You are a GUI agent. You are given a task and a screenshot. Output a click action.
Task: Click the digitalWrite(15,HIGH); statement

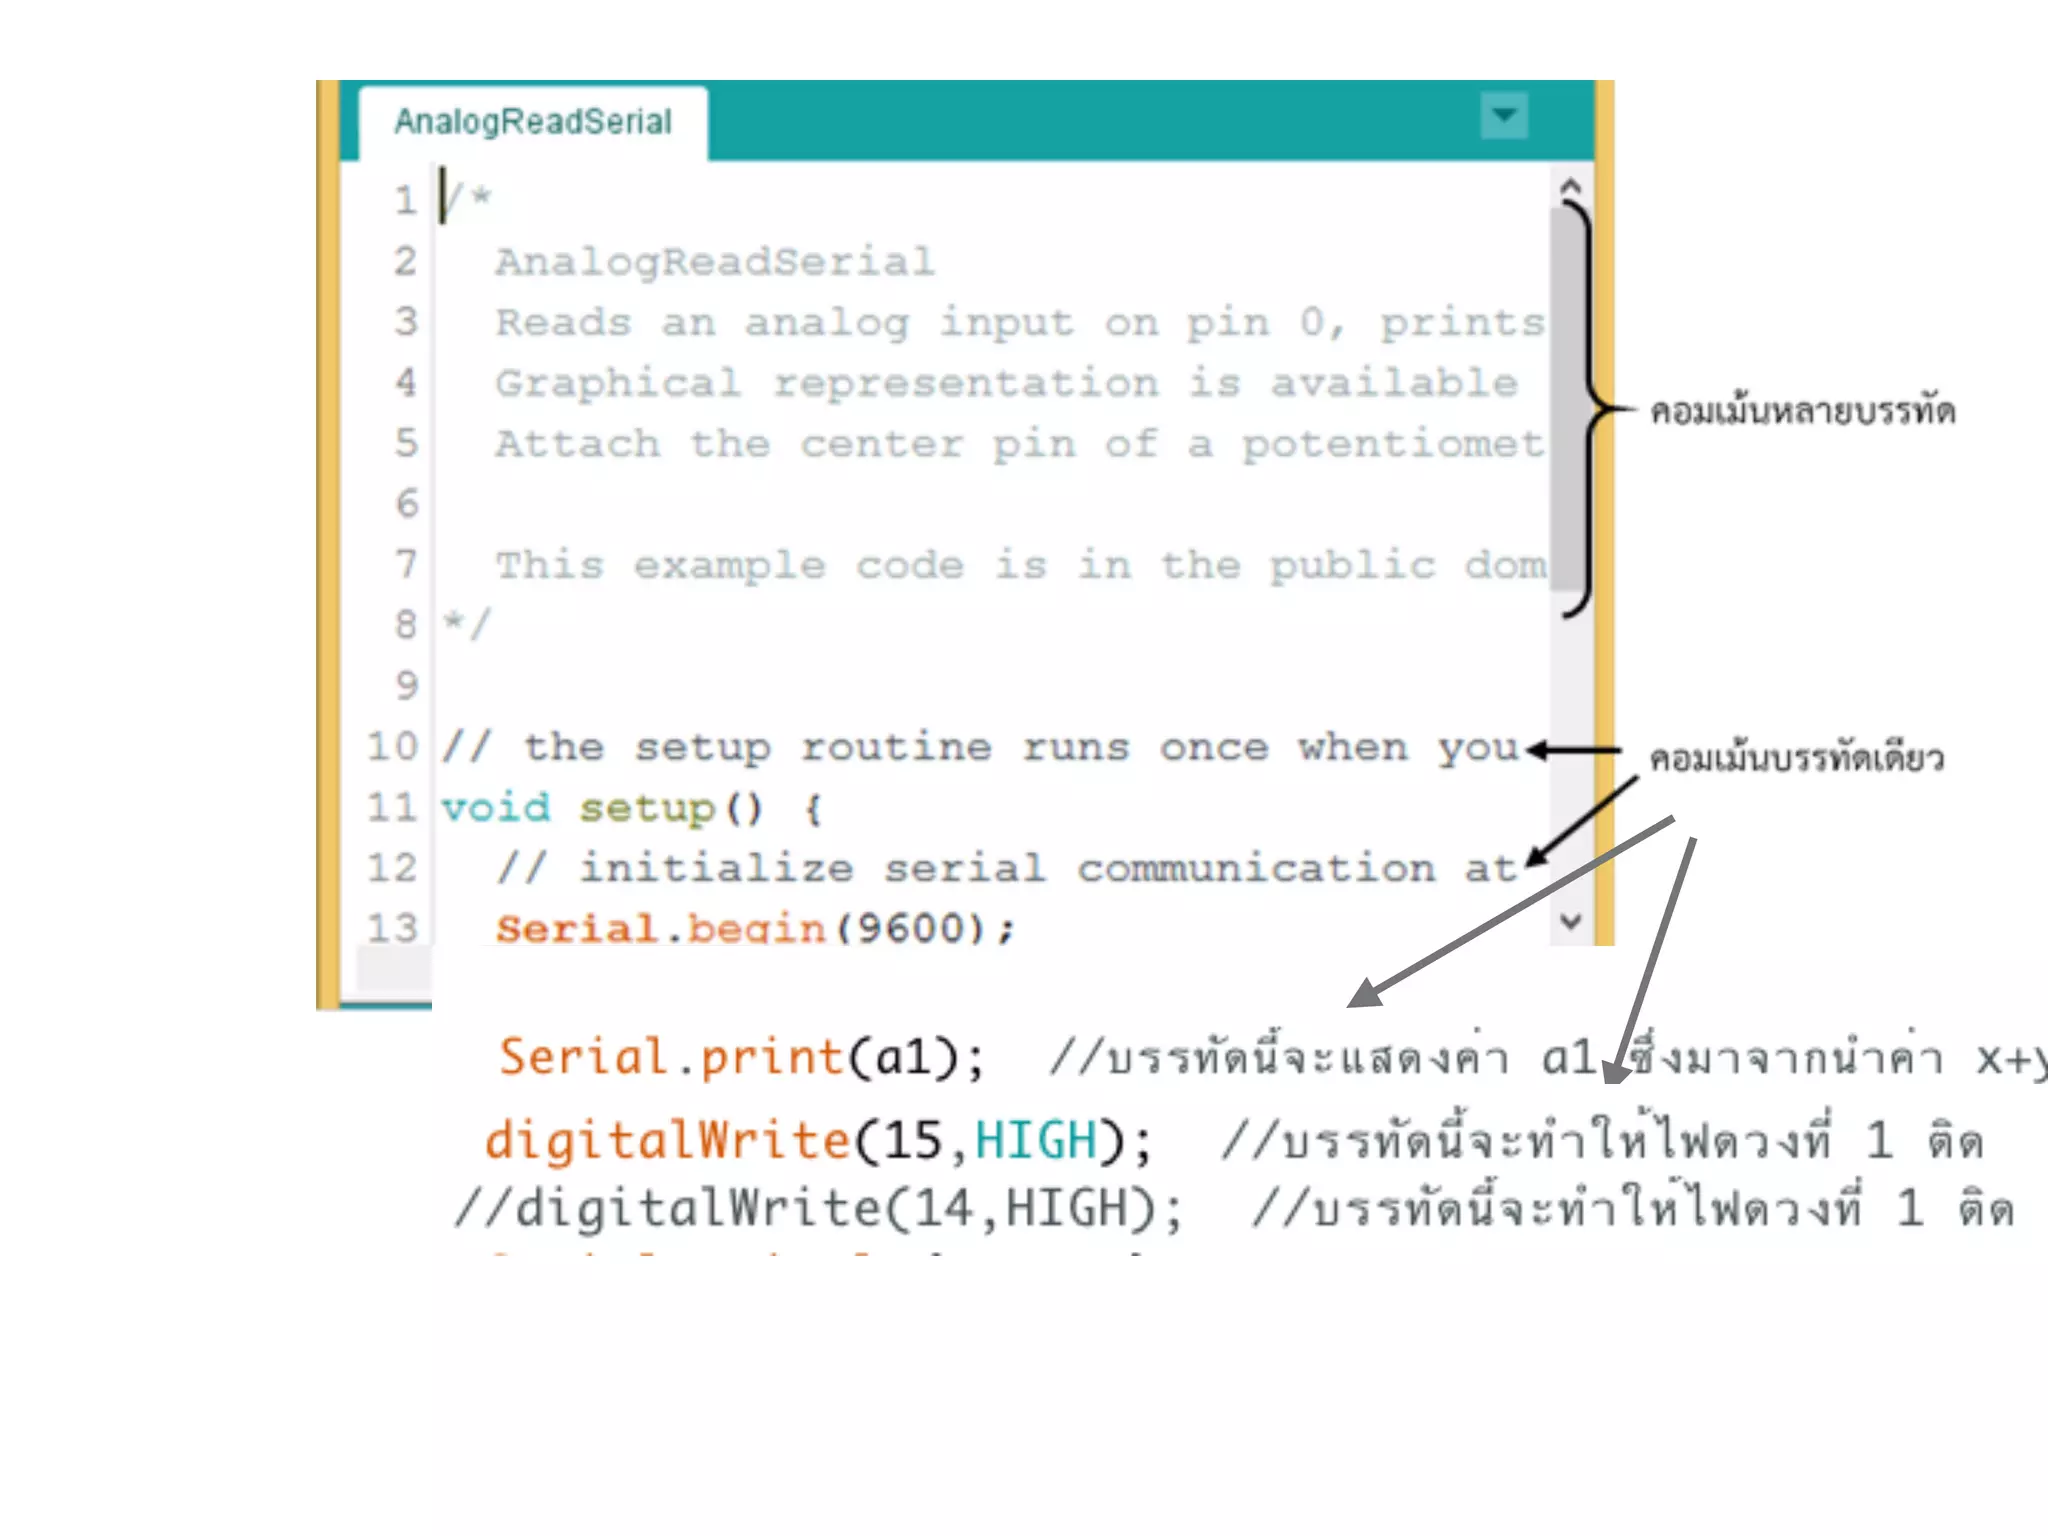pos(817,1141)
